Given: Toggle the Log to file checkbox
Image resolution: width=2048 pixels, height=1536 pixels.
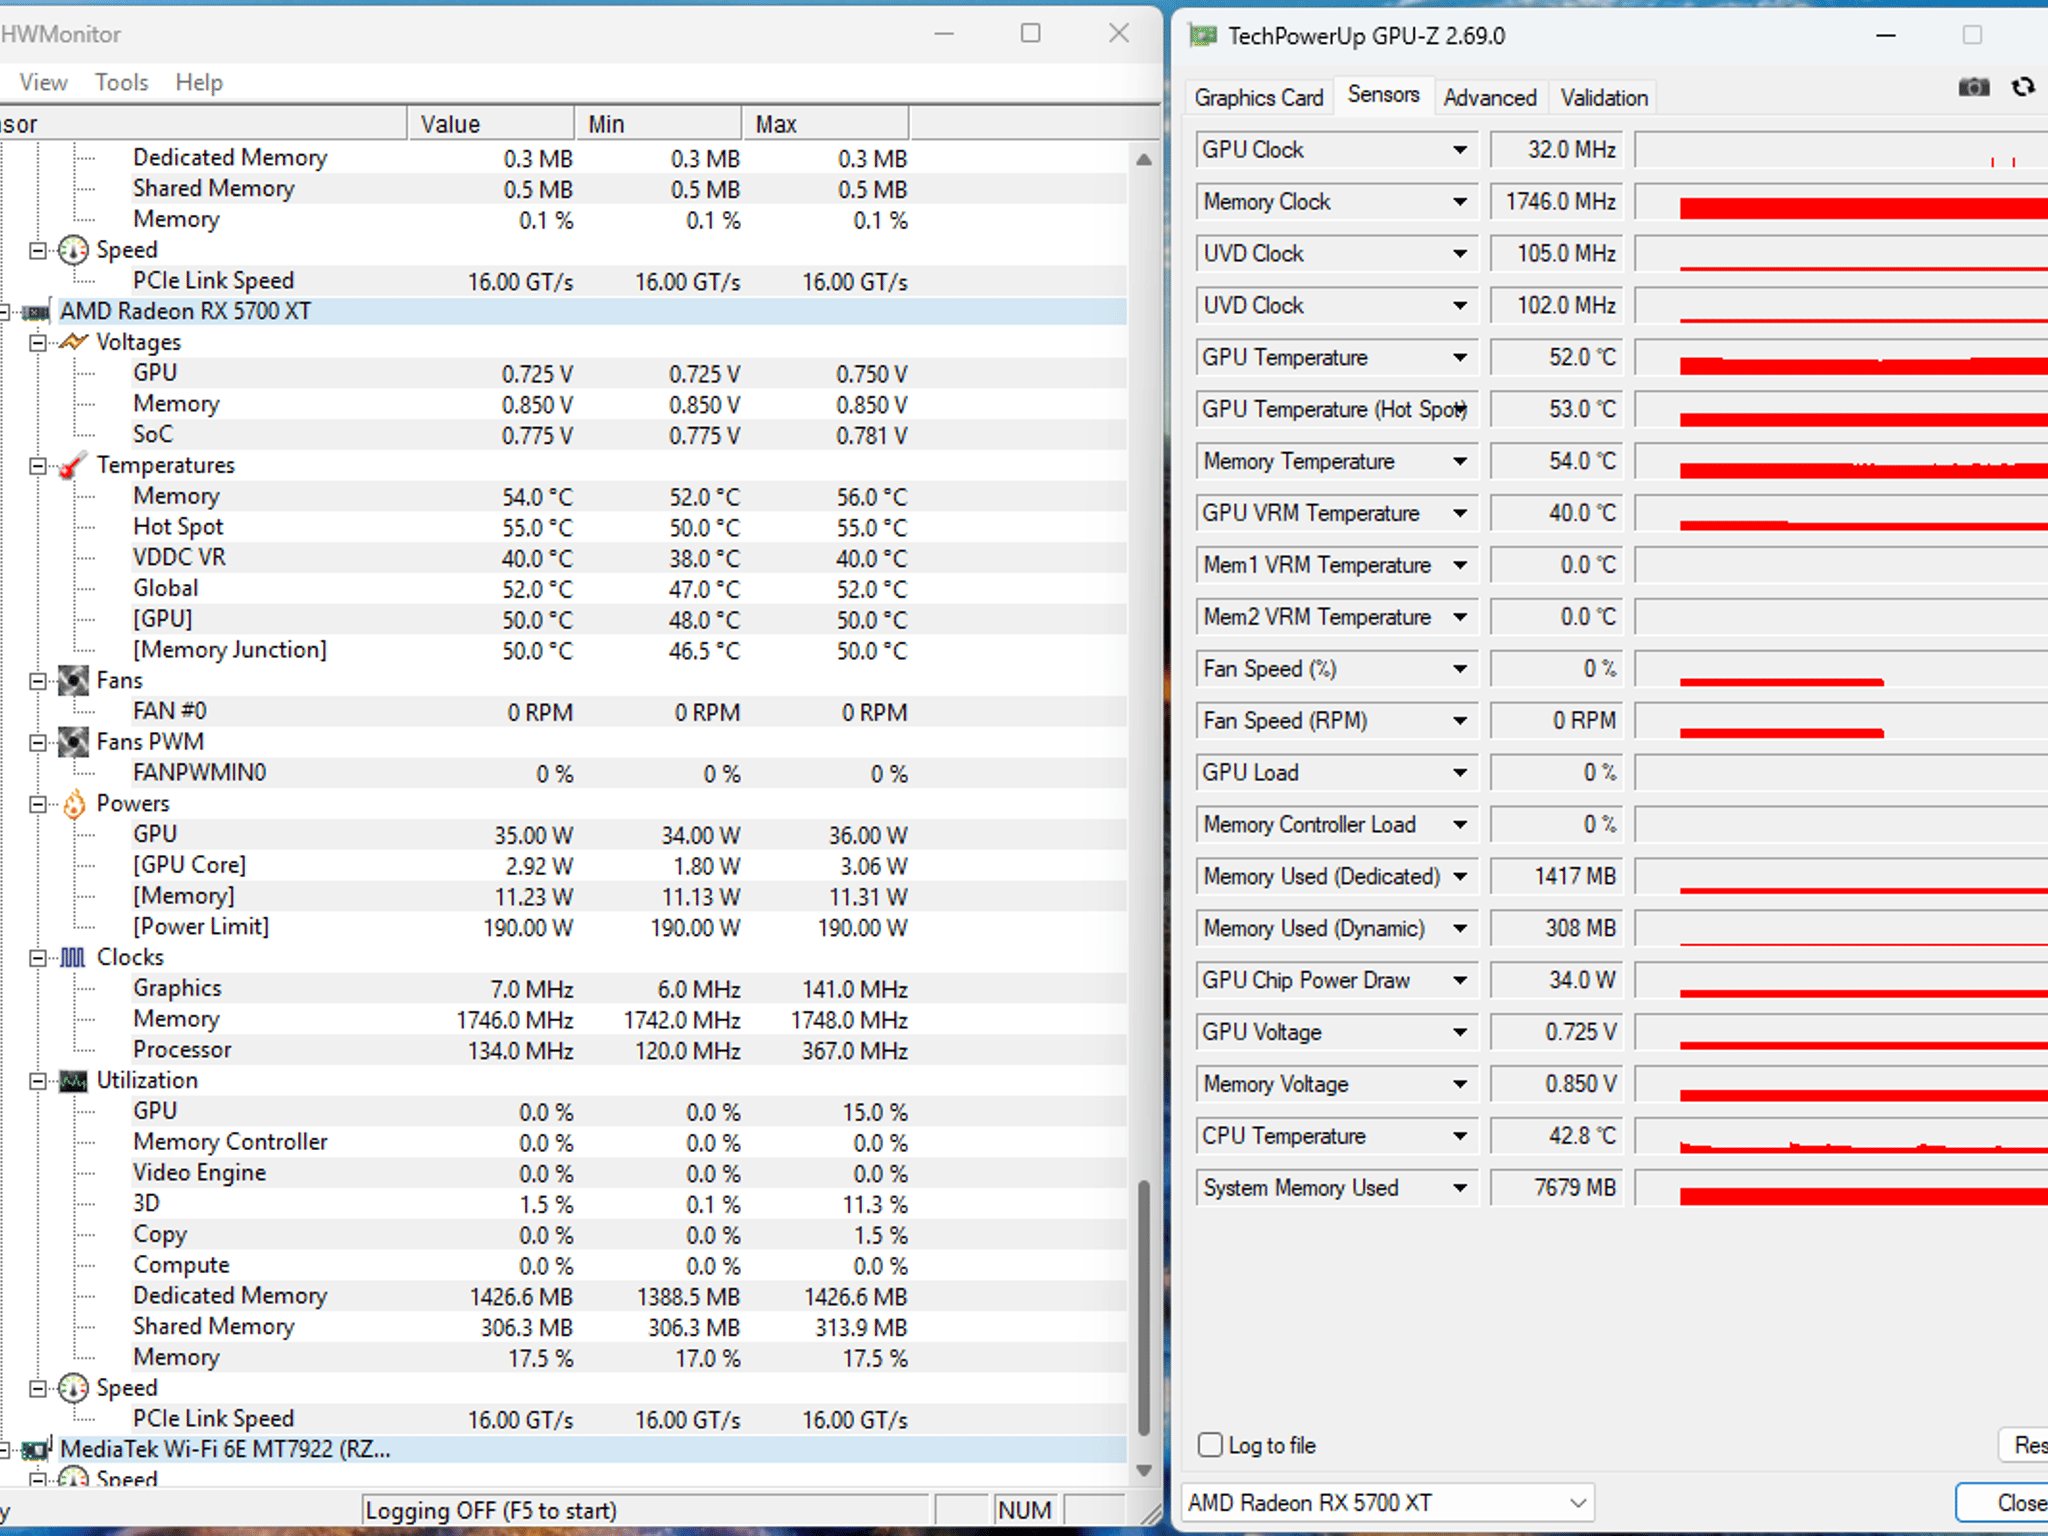Looking at the screenshot, I should [1210, 1445].
